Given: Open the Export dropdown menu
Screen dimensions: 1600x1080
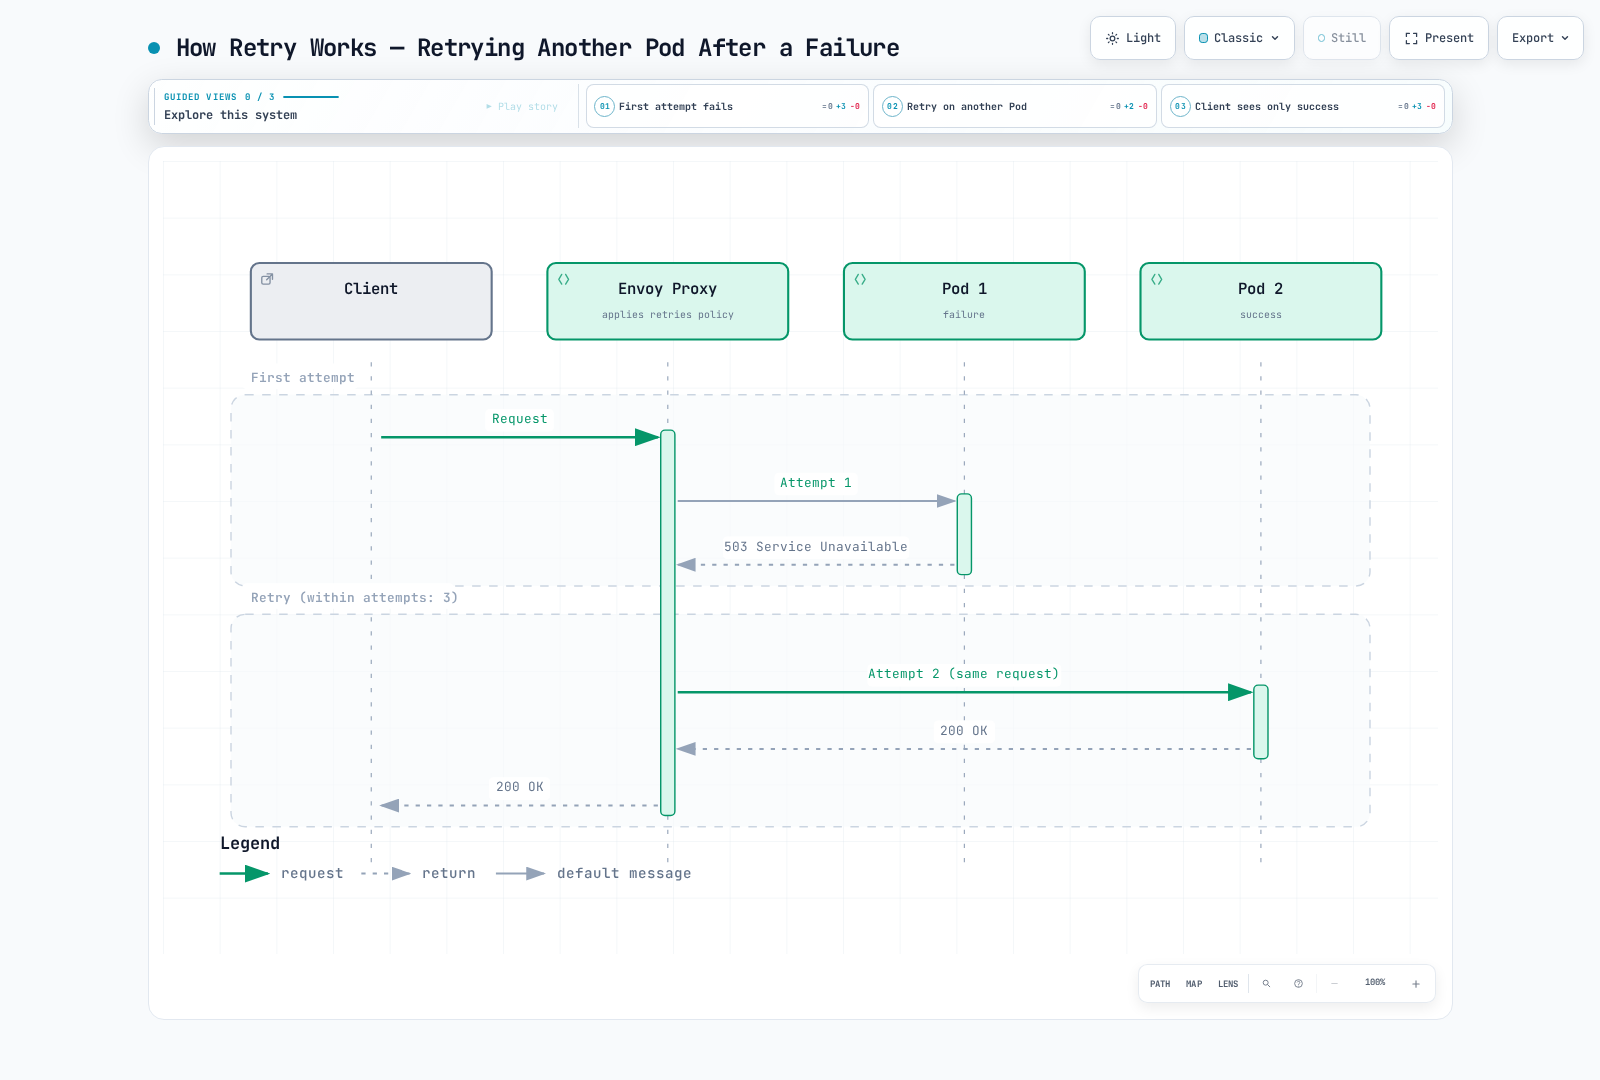Looking at the screenshot, I should 1540,38.
